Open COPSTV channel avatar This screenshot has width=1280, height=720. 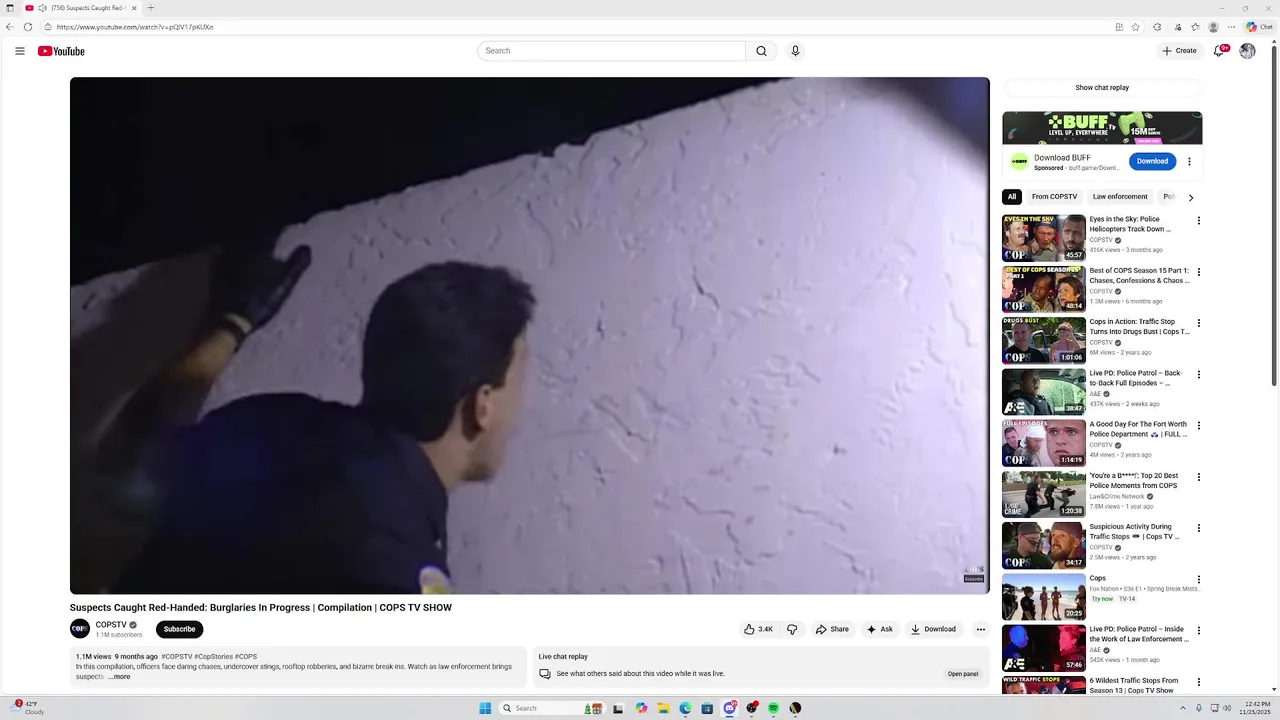80,629
